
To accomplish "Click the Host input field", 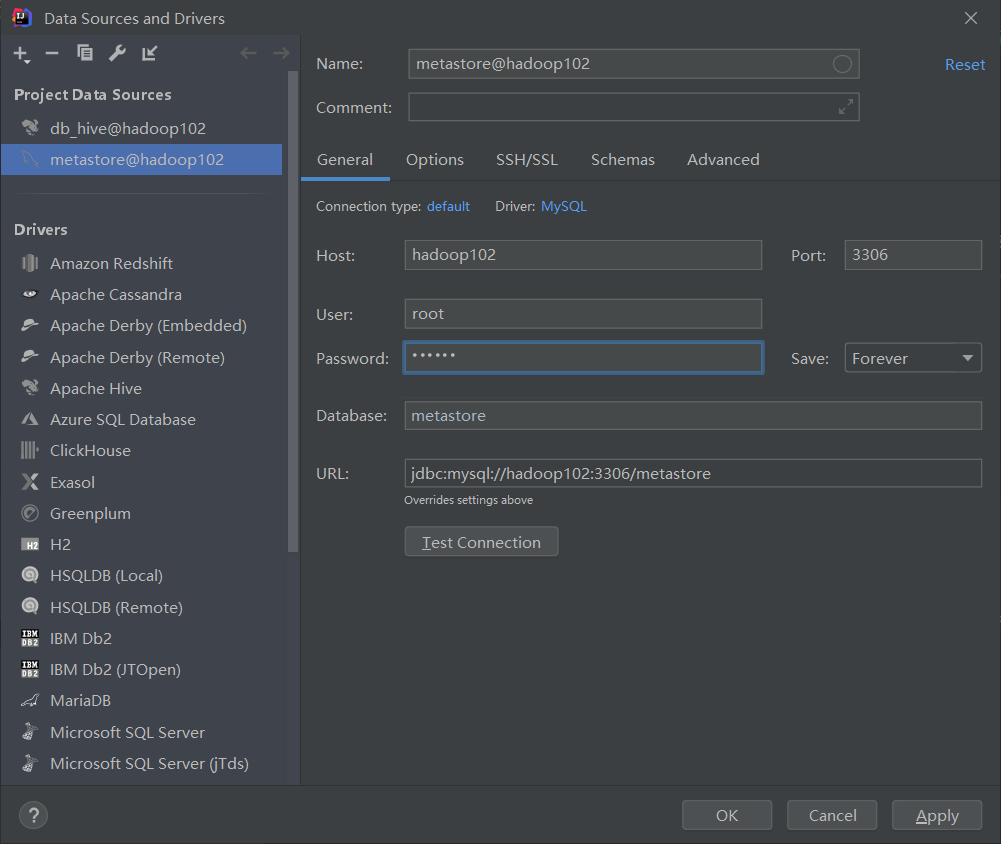I will (583, 255).
